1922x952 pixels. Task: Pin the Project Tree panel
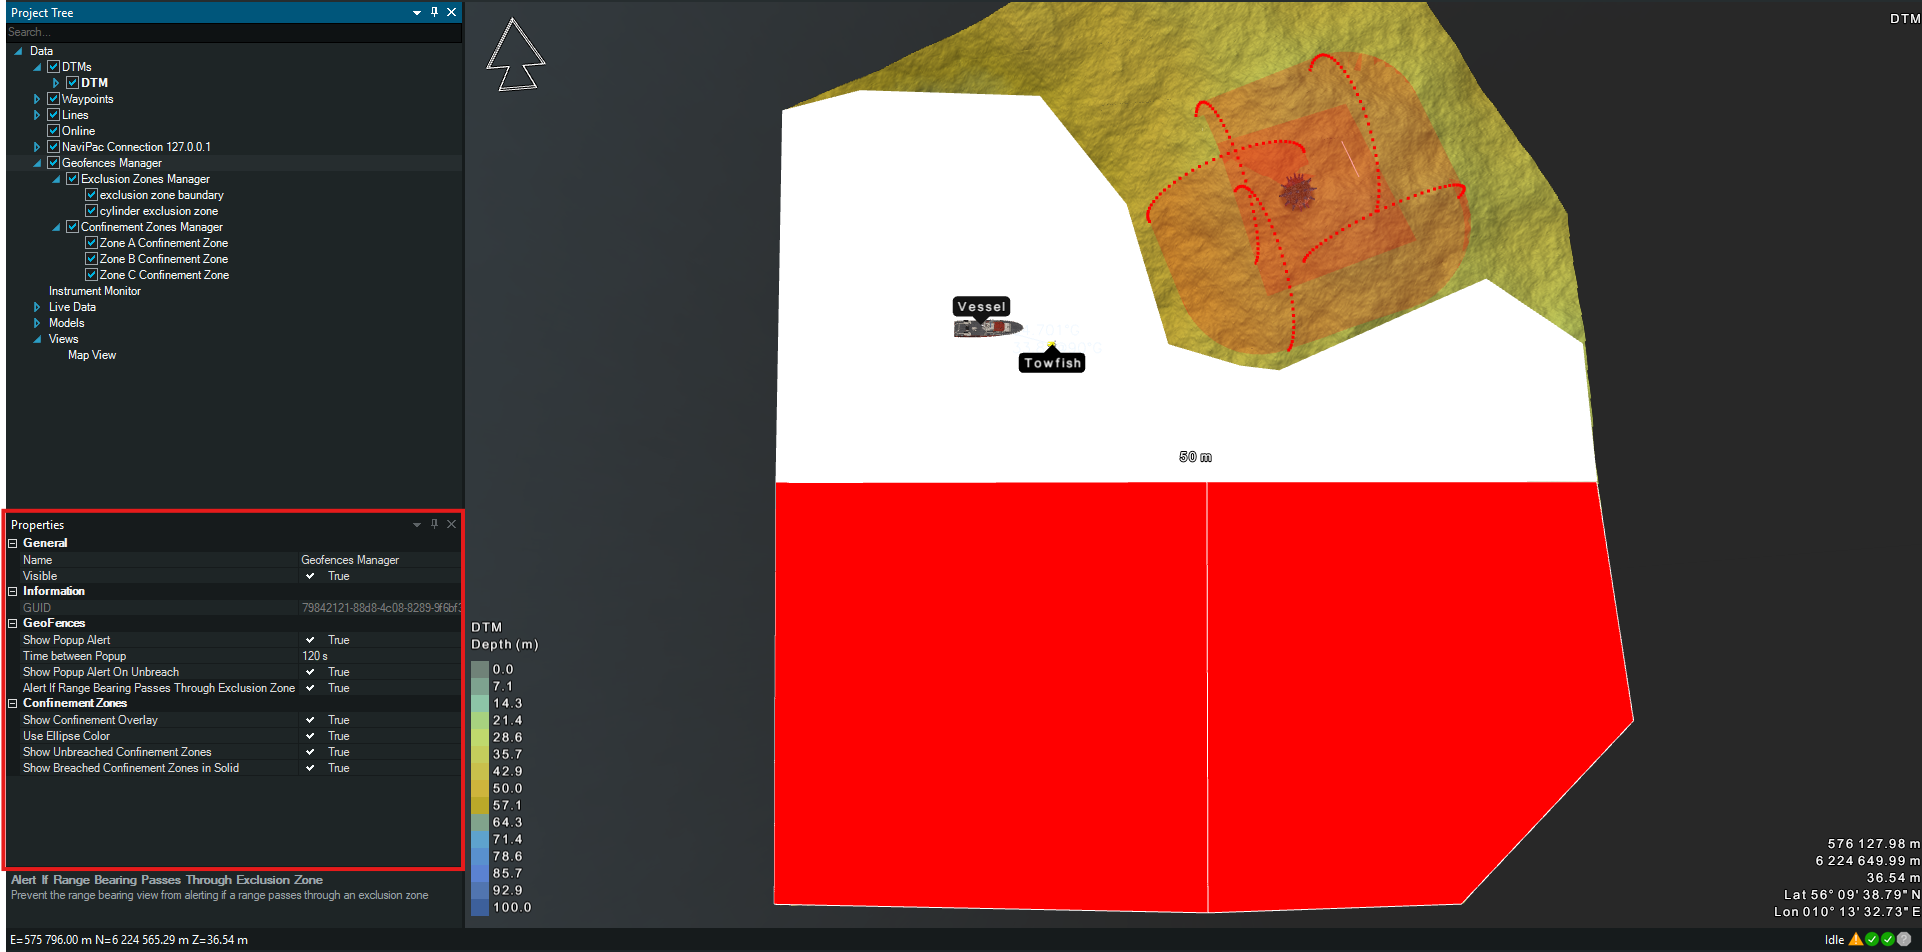(434, 12)
